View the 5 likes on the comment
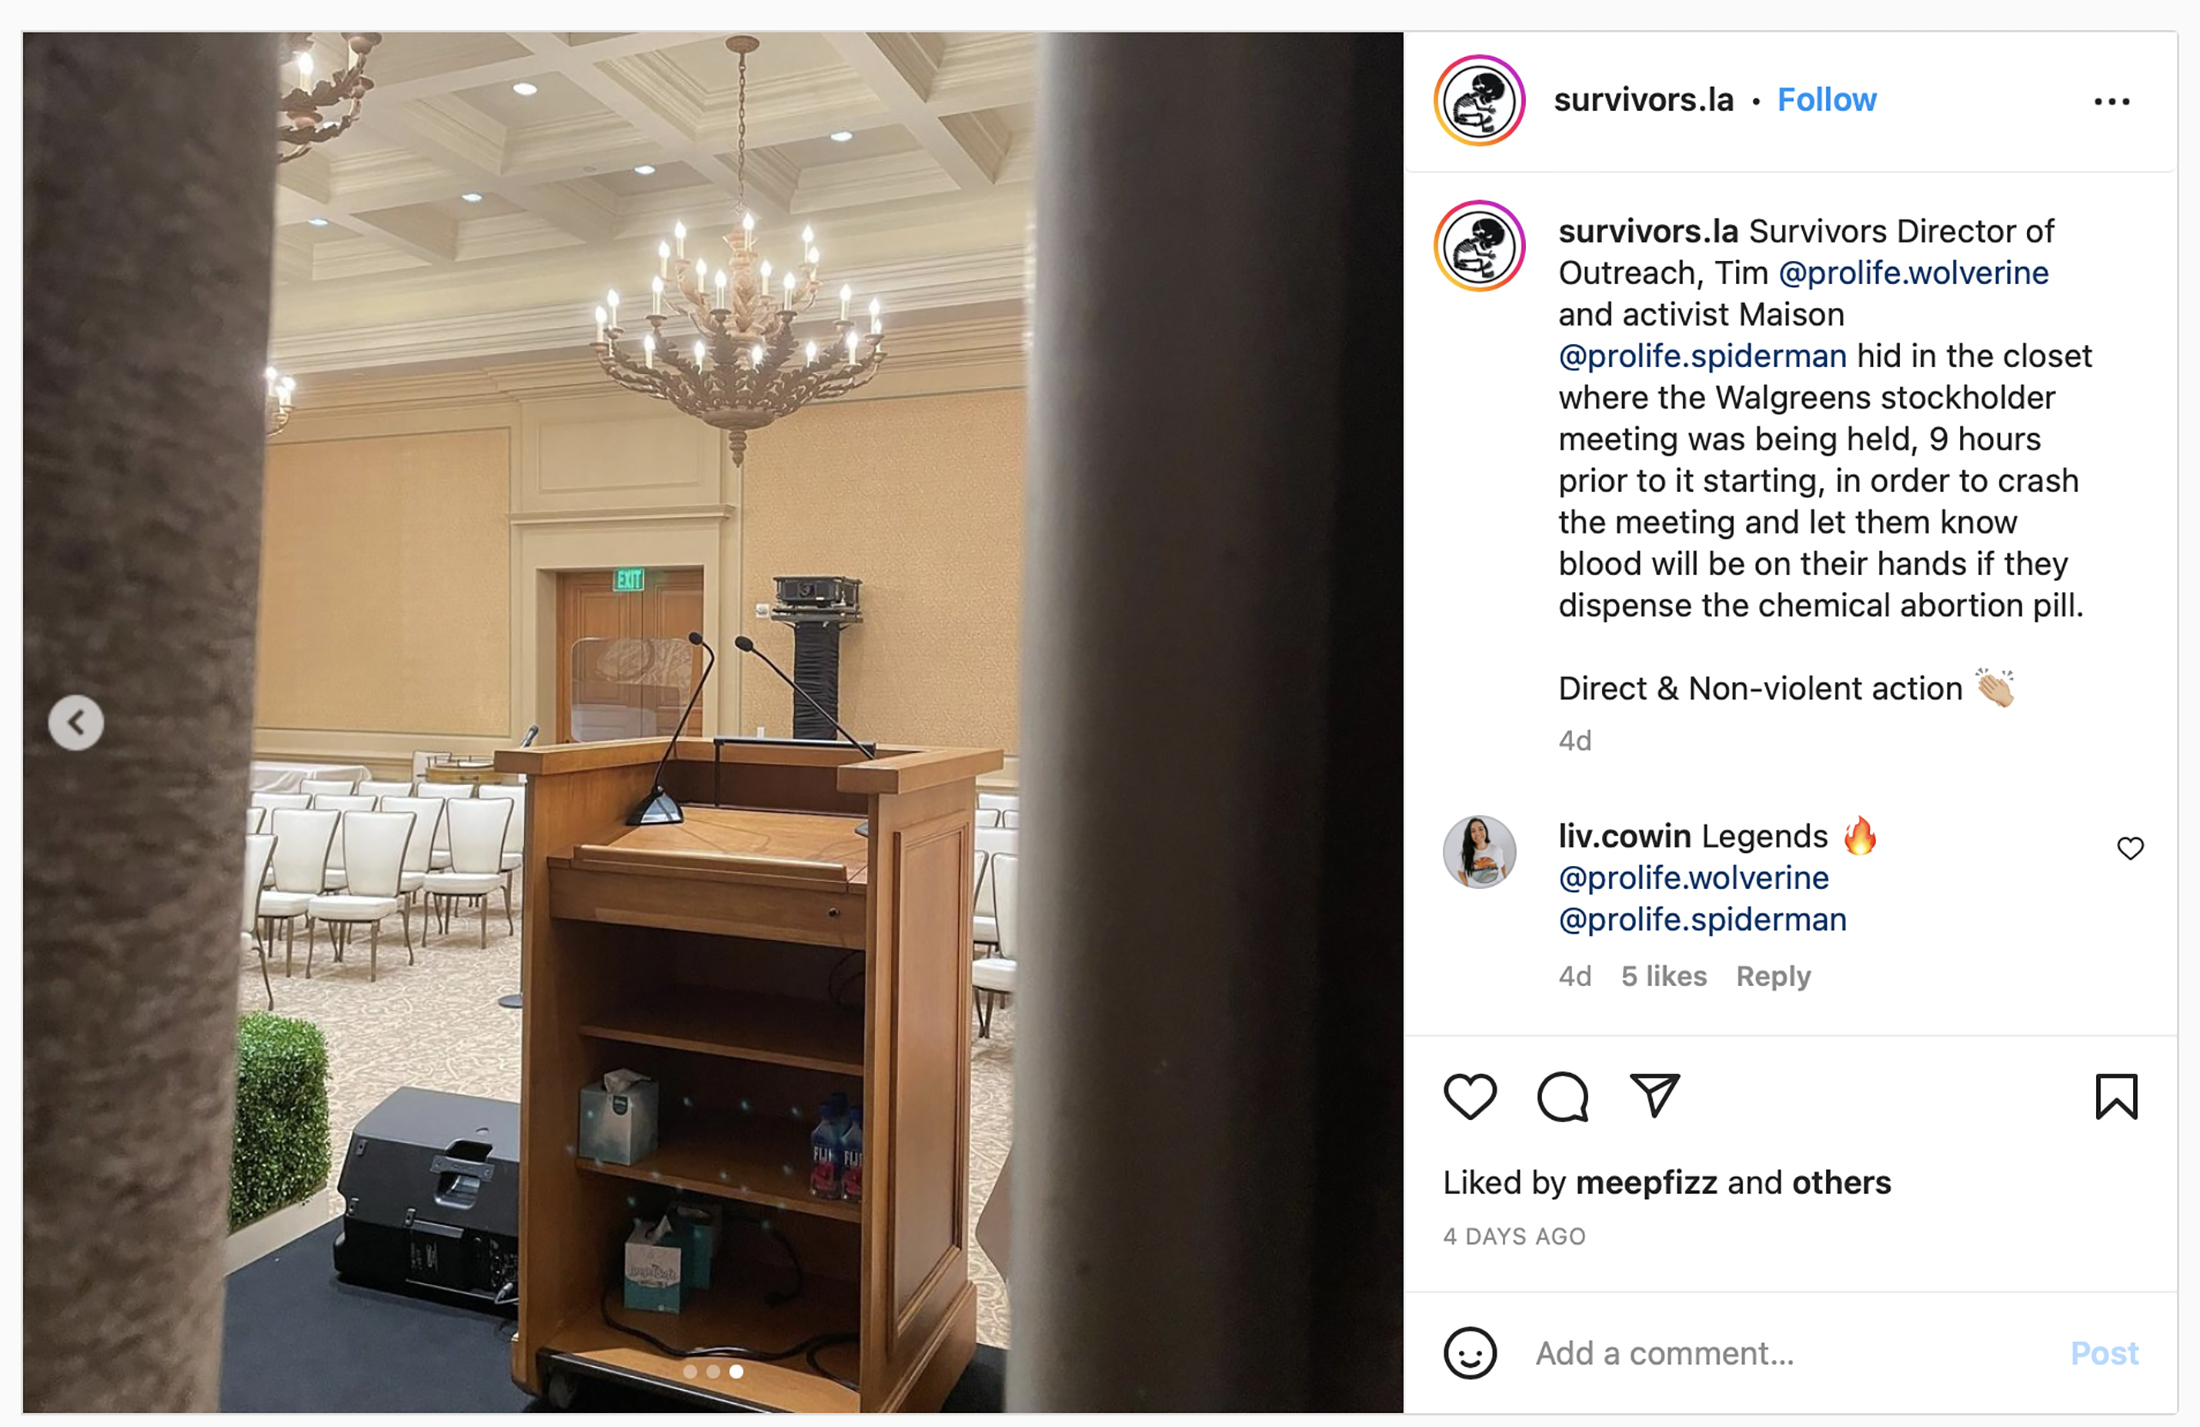 point(1664,976)
